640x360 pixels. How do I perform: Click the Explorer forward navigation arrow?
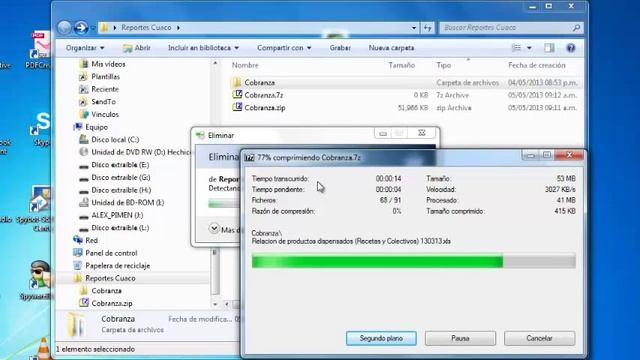pos(81,28)
